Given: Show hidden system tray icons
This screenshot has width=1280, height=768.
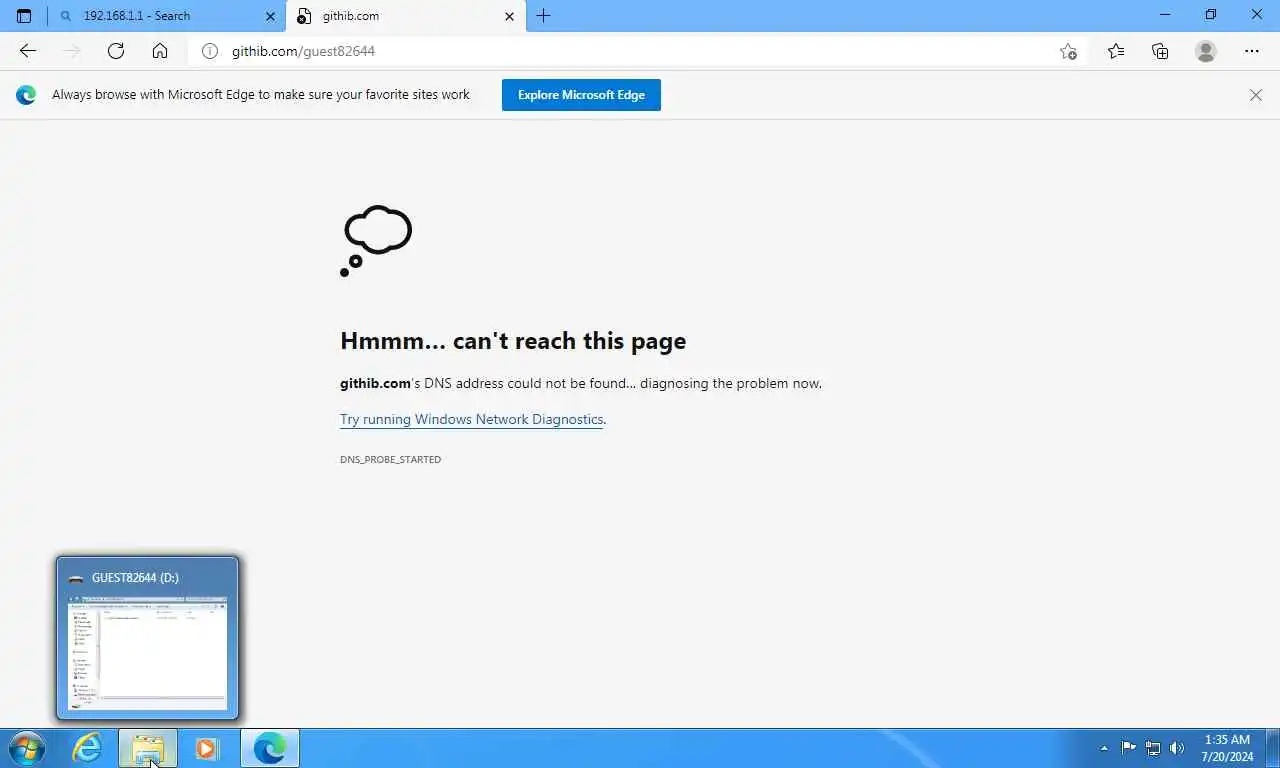Looking at the screenshot, I should coord(1104,748).
